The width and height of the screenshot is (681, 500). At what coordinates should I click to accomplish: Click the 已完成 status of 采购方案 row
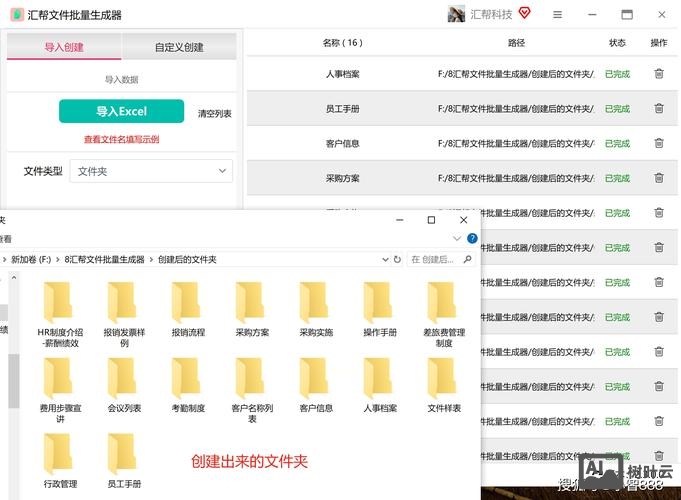click(617, 178)
